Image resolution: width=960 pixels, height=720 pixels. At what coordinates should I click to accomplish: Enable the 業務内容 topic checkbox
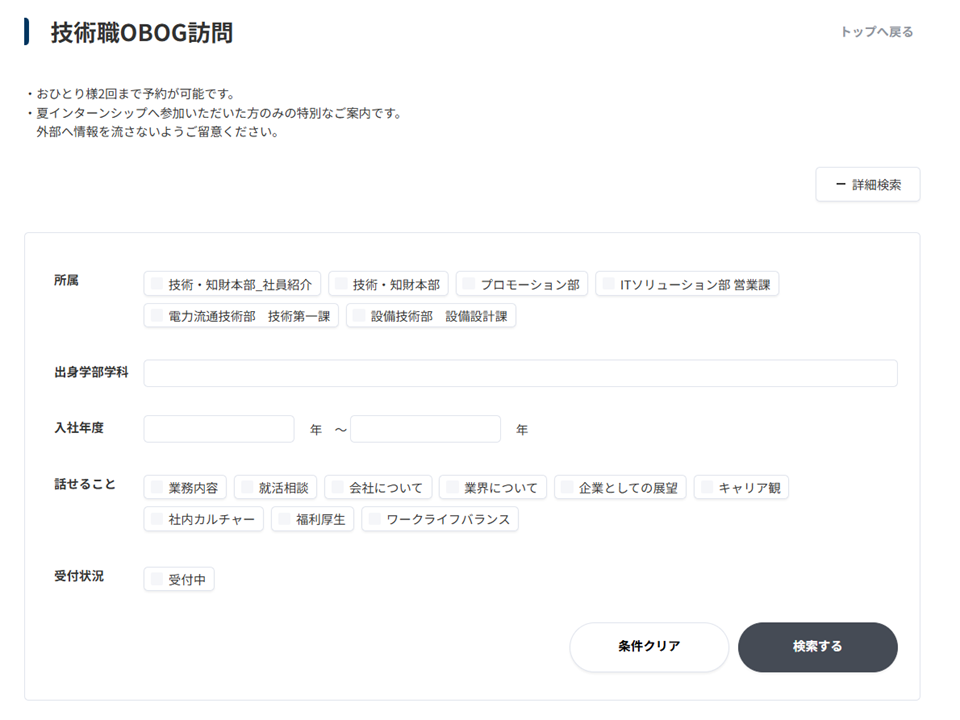point(156,487)
